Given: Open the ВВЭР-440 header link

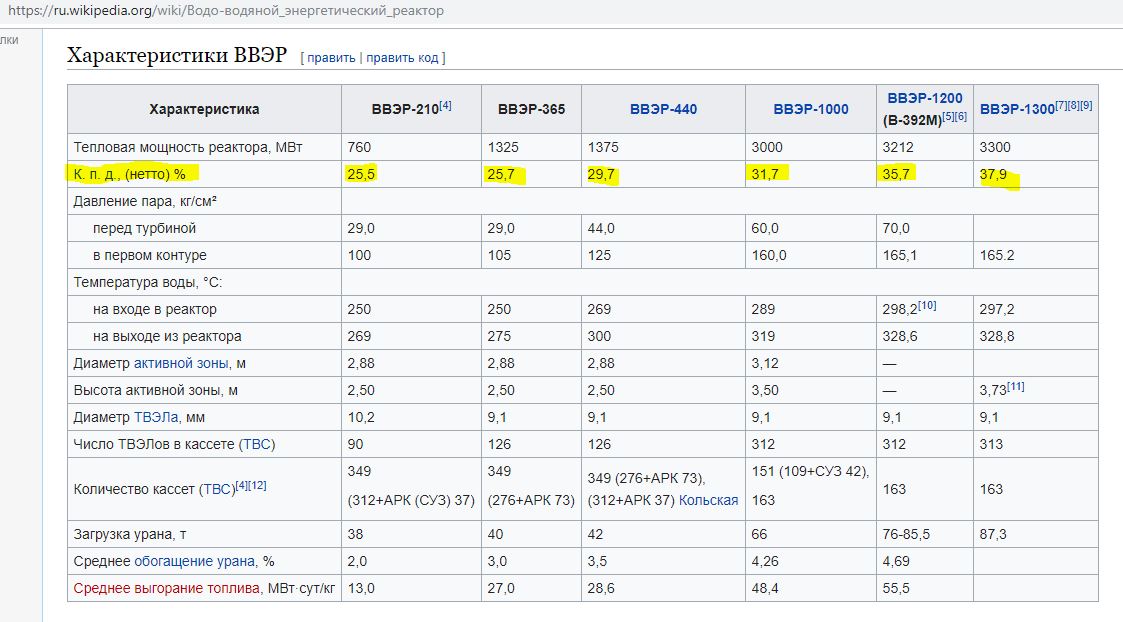Looking at the screenshot, I should pyautogui.click(x=663, y=109).
